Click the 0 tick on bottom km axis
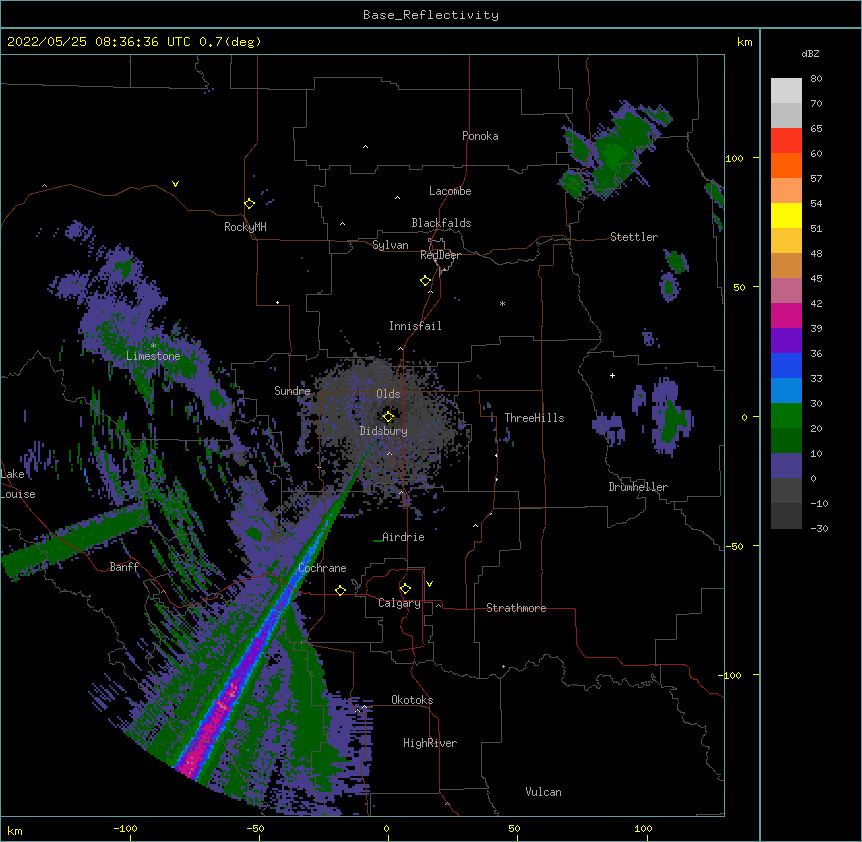 (386, 828)
